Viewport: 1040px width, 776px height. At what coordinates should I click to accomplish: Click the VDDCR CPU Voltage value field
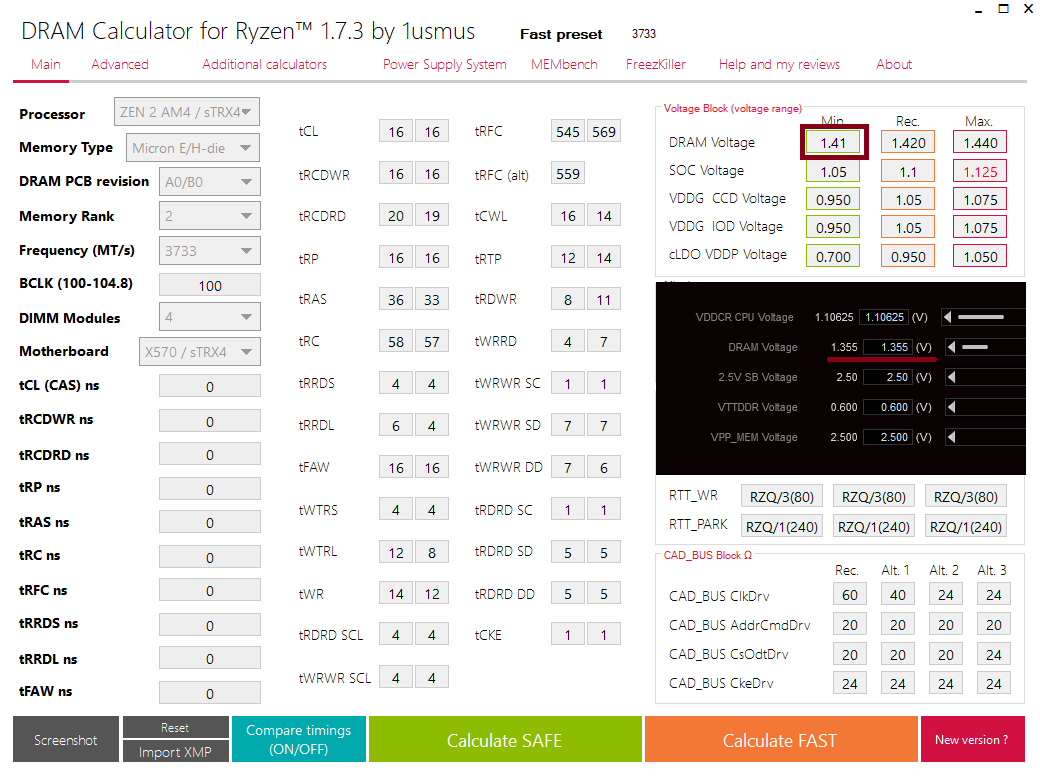coord(884,317)
